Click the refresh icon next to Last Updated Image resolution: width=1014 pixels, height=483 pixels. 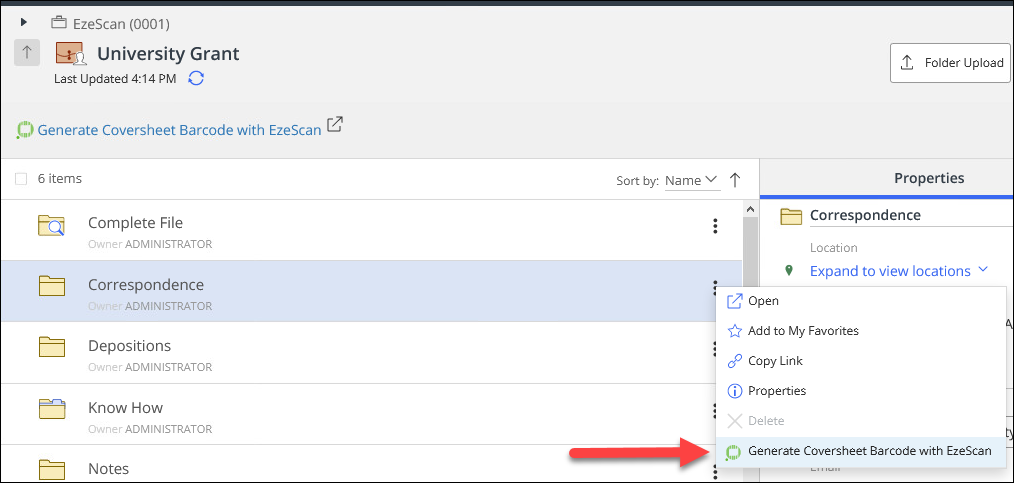197,78
